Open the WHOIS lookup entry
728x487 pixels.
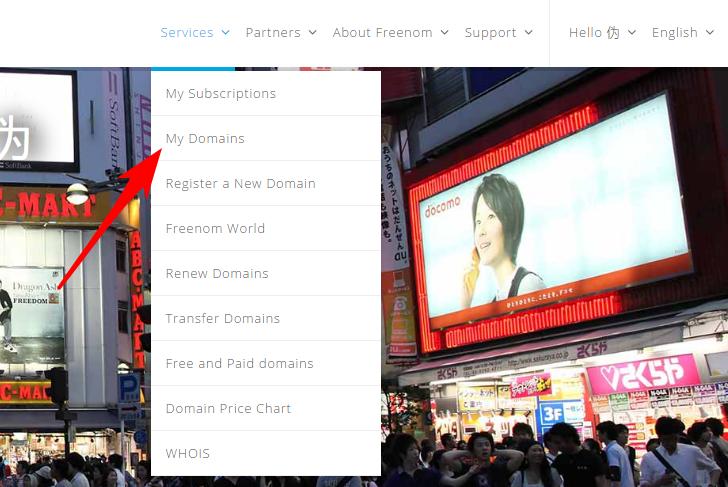tap(266, 453)
